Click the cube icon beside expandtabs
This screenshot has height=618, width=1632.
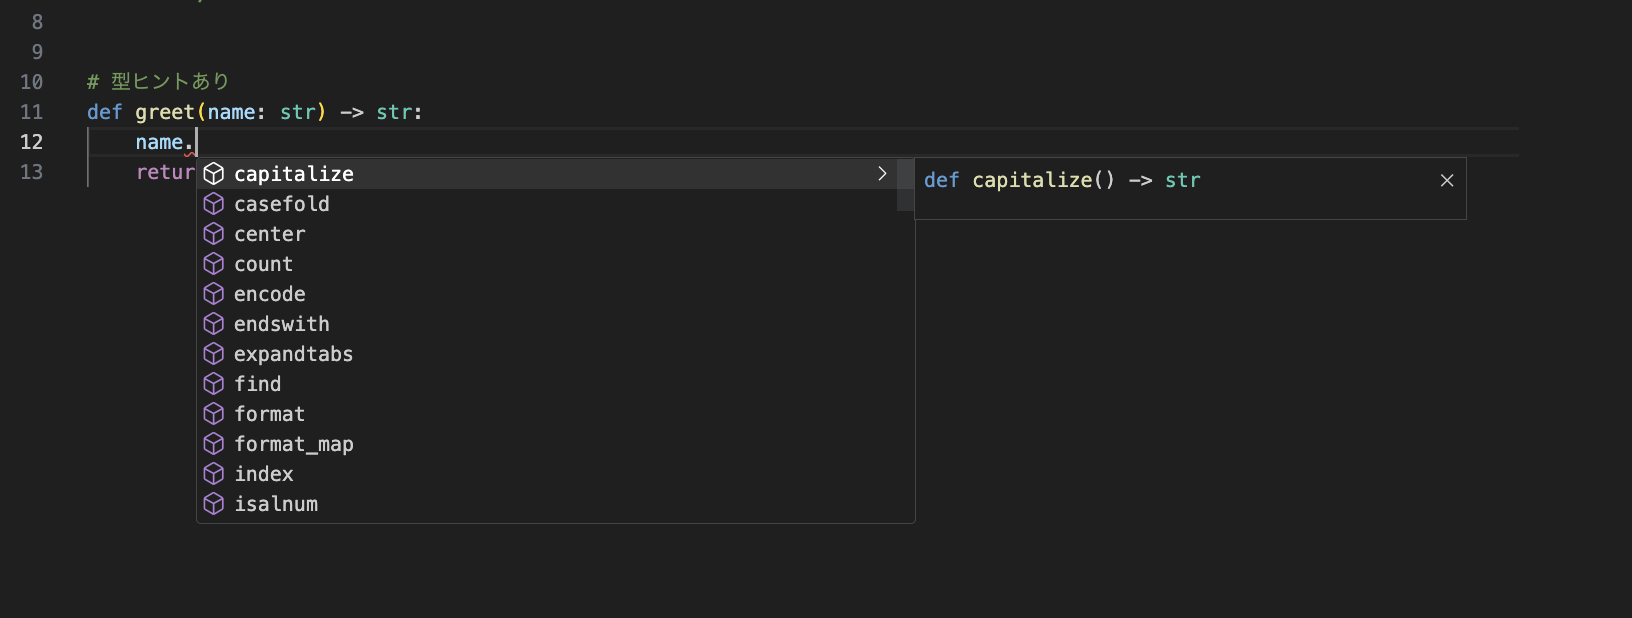pyautogui.click(x=214, y=354)
